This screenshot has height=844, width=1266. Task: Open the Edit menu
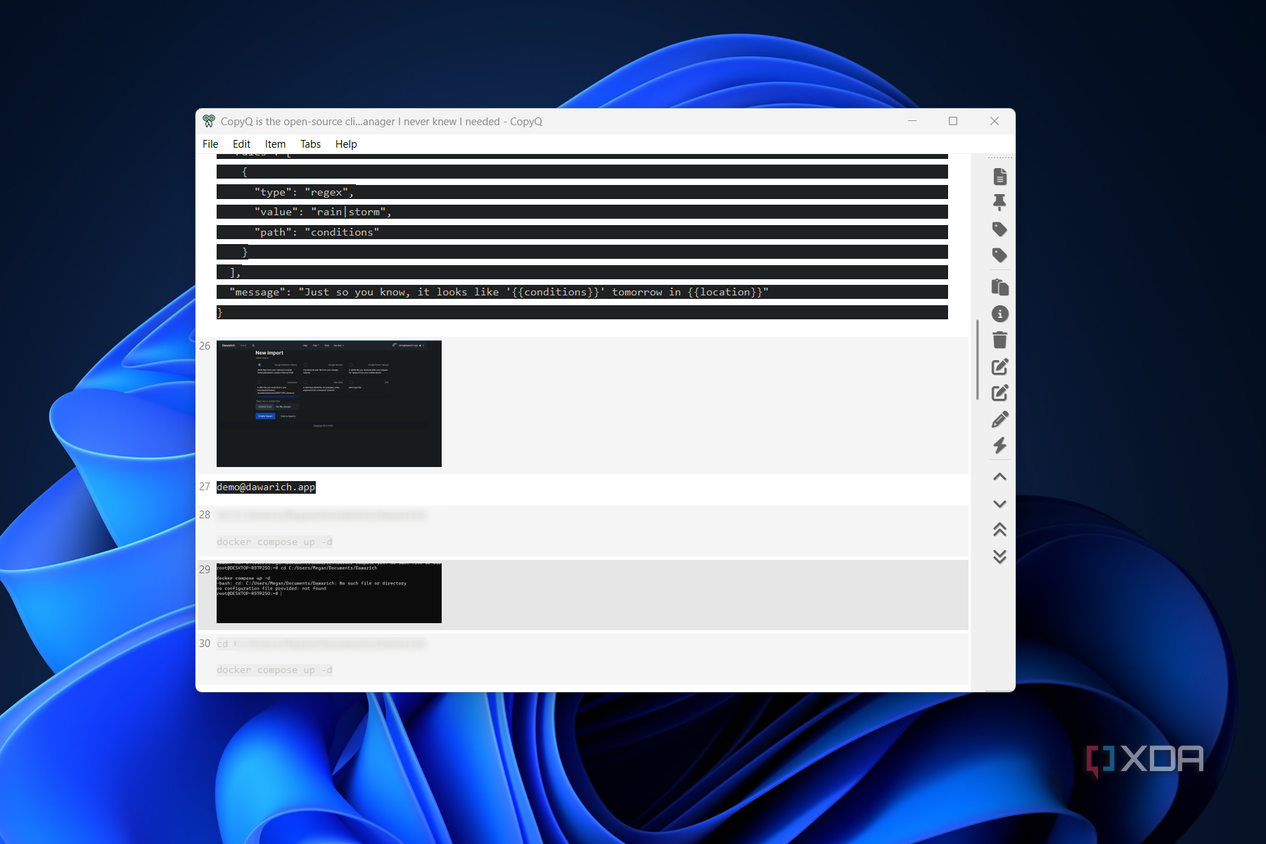coord(241,144)
